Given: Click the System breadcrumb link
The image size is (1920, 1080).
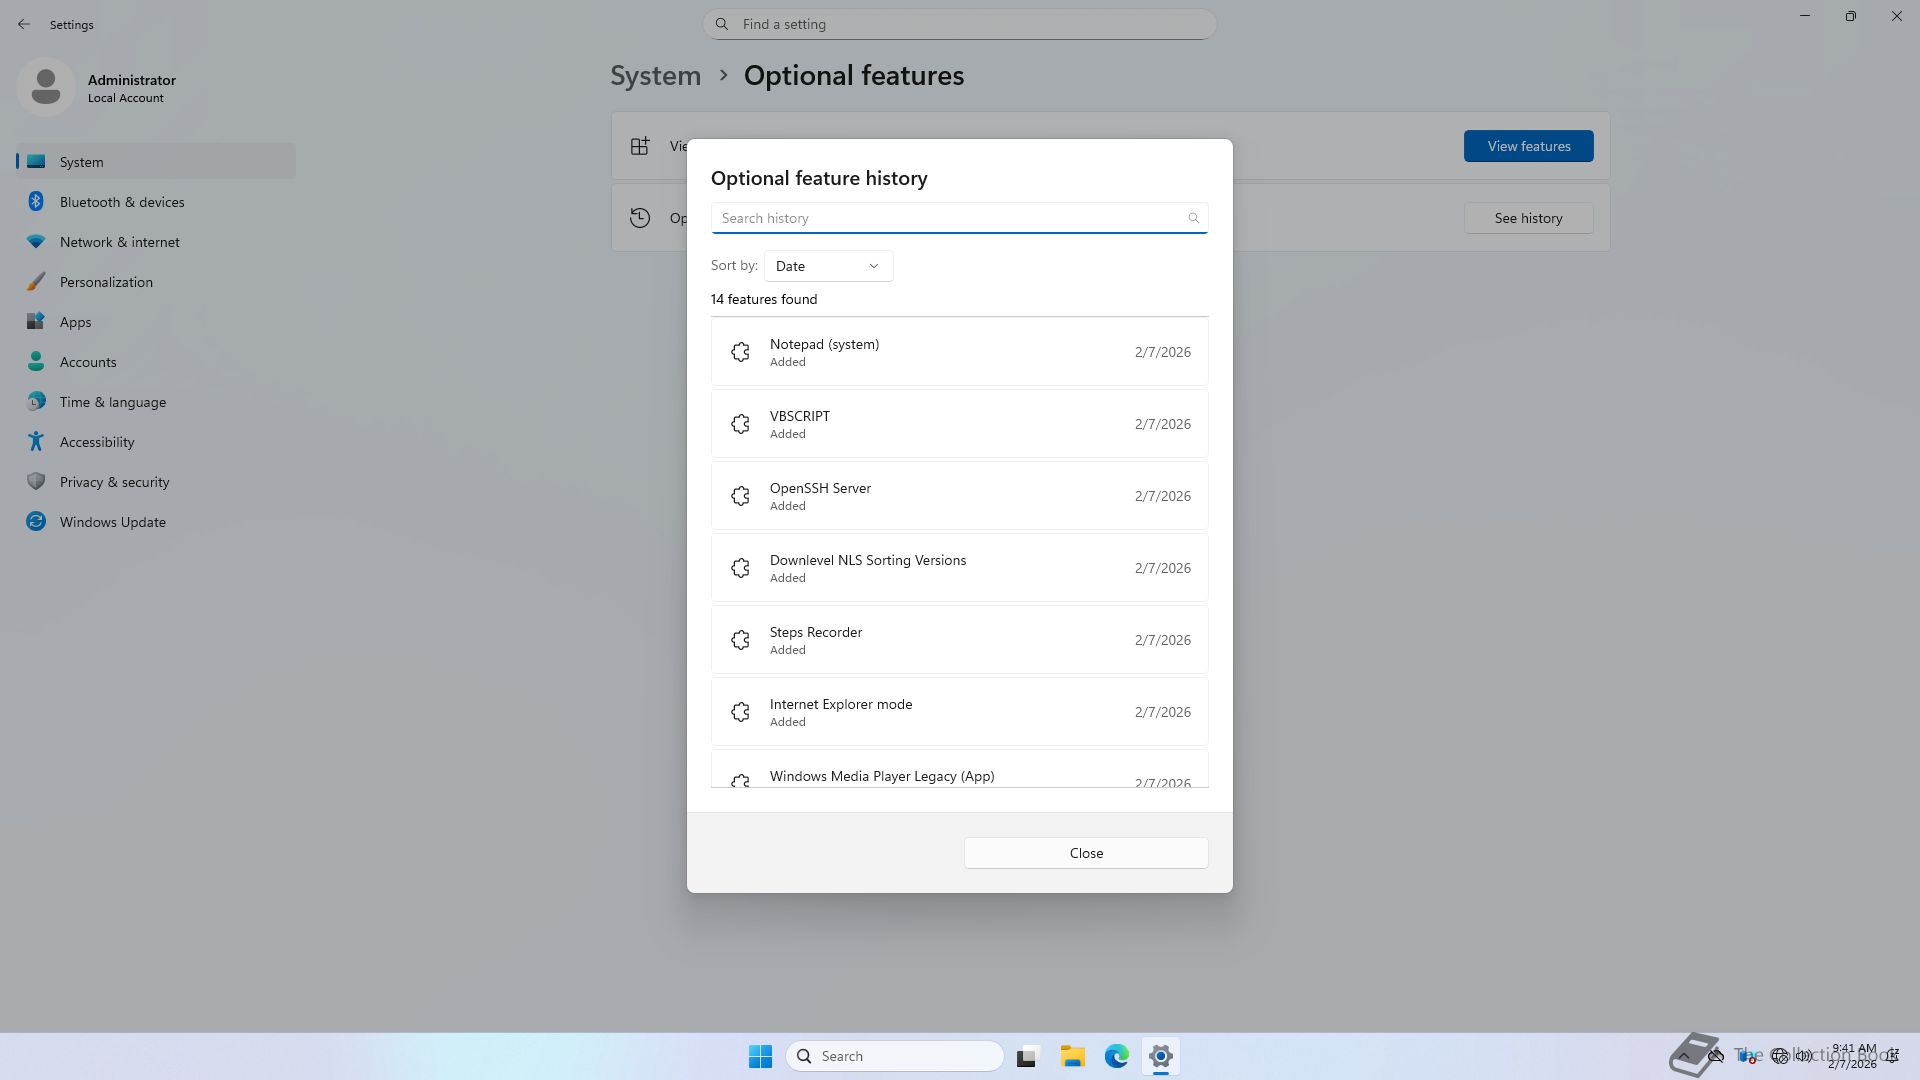Looking at the screenshot, I should click(x=656, y=76).
